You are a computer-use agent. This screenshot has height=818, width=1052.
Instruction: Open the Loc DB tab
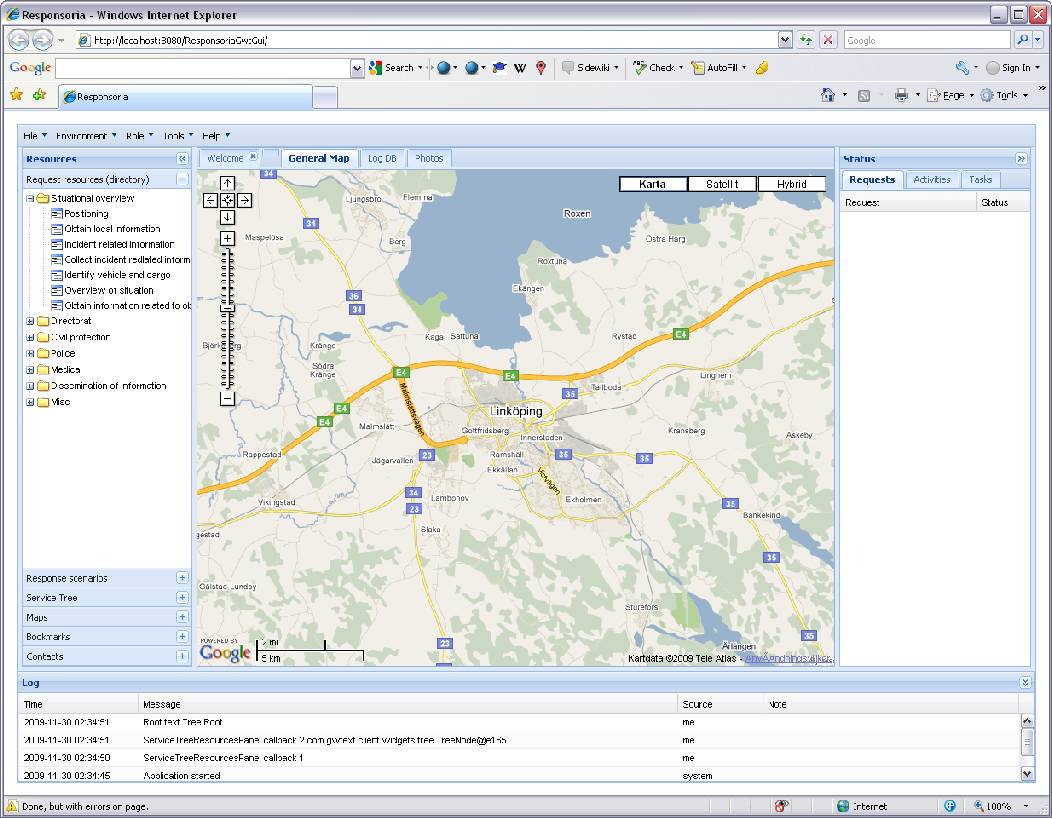[382, 158]
